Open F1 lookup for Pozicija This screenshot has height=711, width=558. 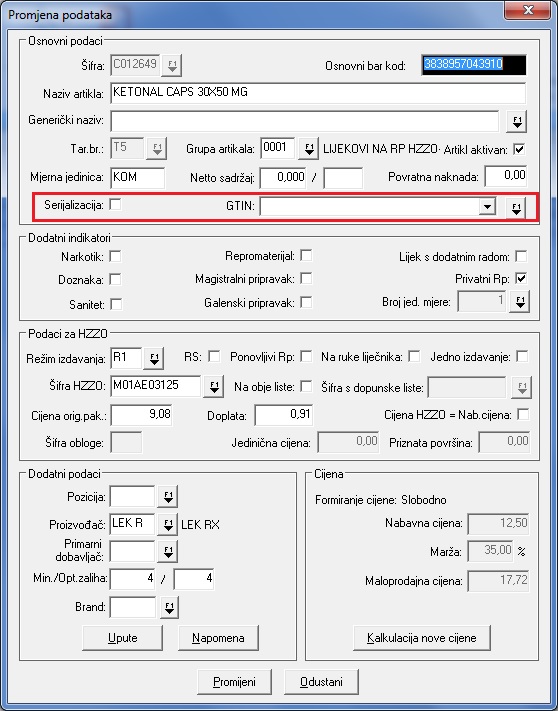pos(168,497)
